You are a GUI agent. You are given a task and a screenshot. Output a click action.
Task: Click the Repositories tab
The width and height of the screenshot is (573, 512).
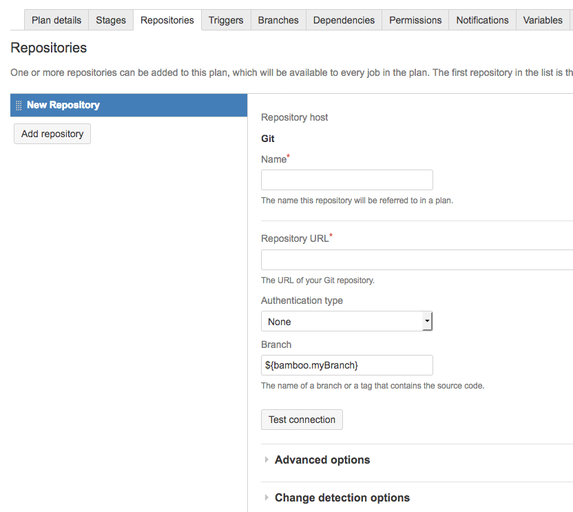(x=167, y=20)
